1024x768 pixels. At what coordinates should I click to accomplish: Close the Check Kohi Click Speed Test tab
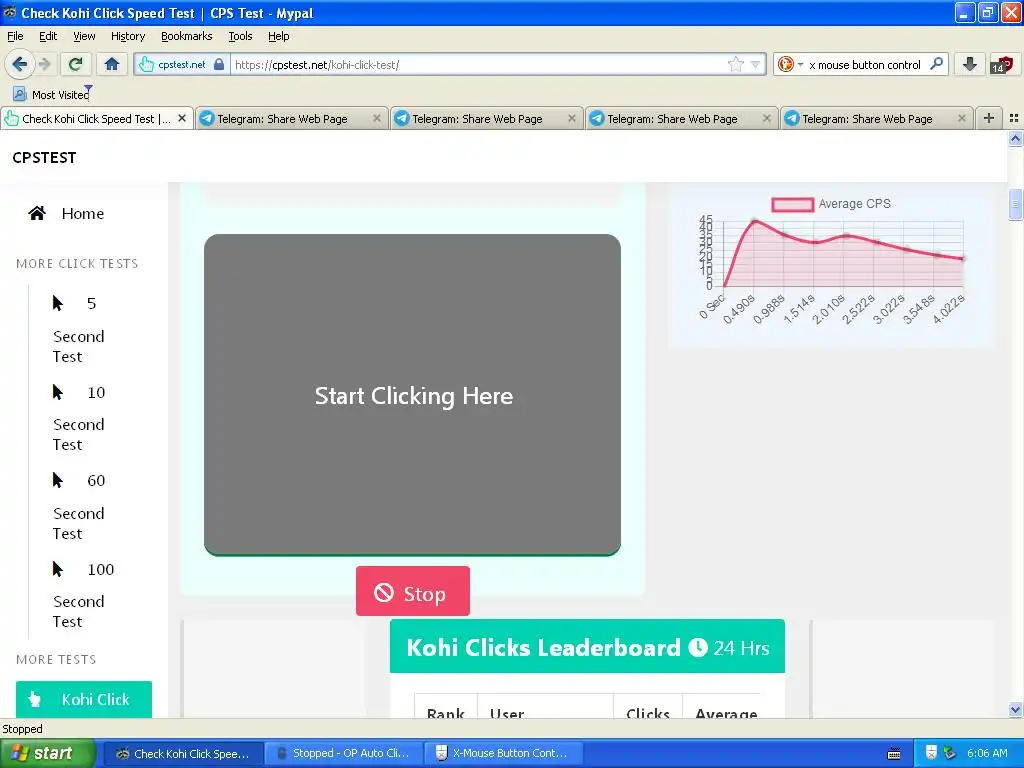point(182,118)
